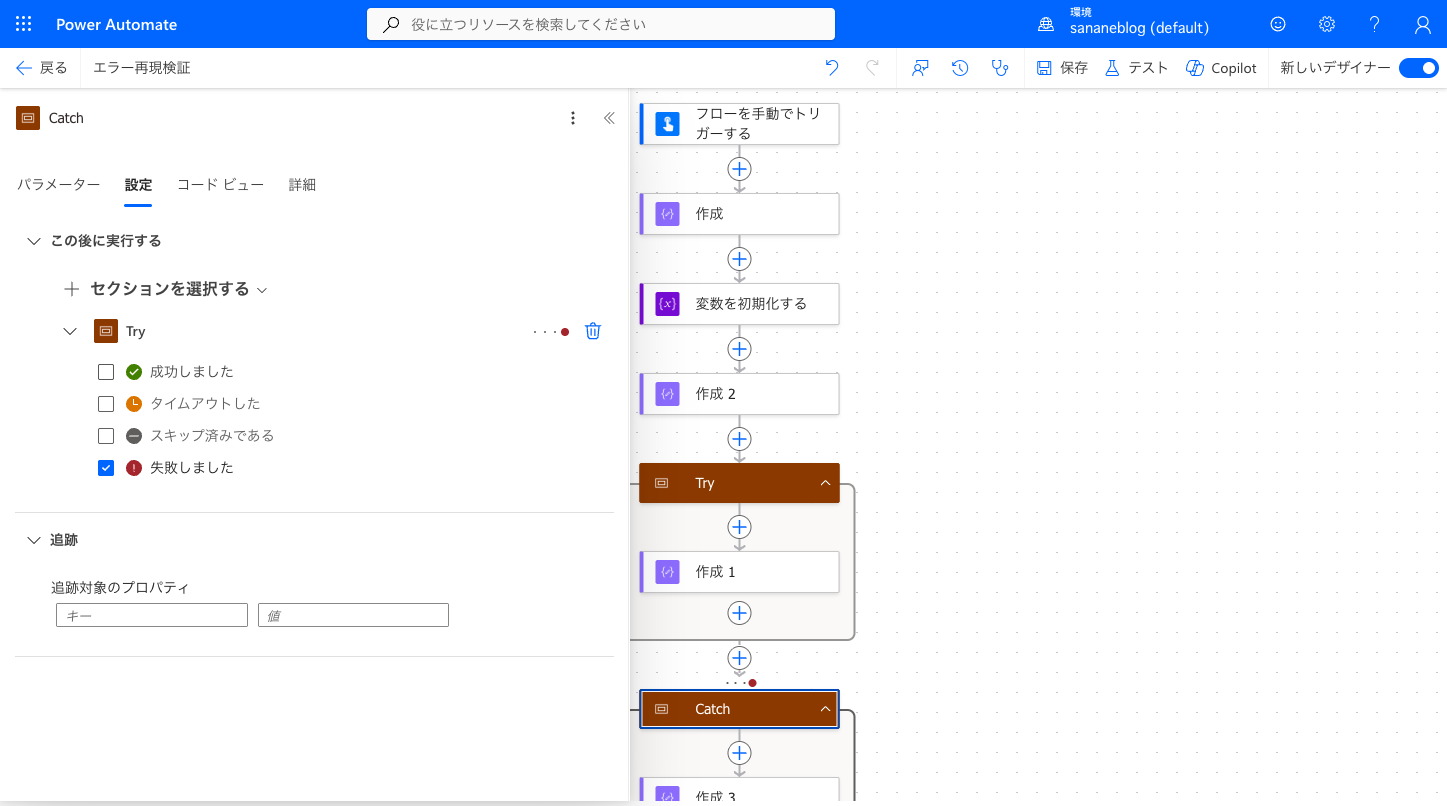The image size is (1447, 806).
Task: Click the flow name エラー再現検証
Action: pyautogui.click(x=142, y=68)
